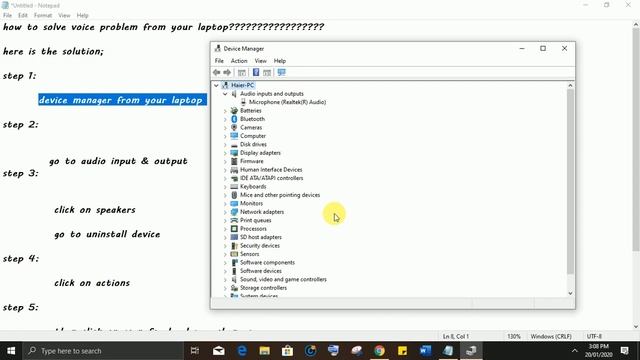
Task: Expand the Keyboards node
Action: tap(225, 187)
